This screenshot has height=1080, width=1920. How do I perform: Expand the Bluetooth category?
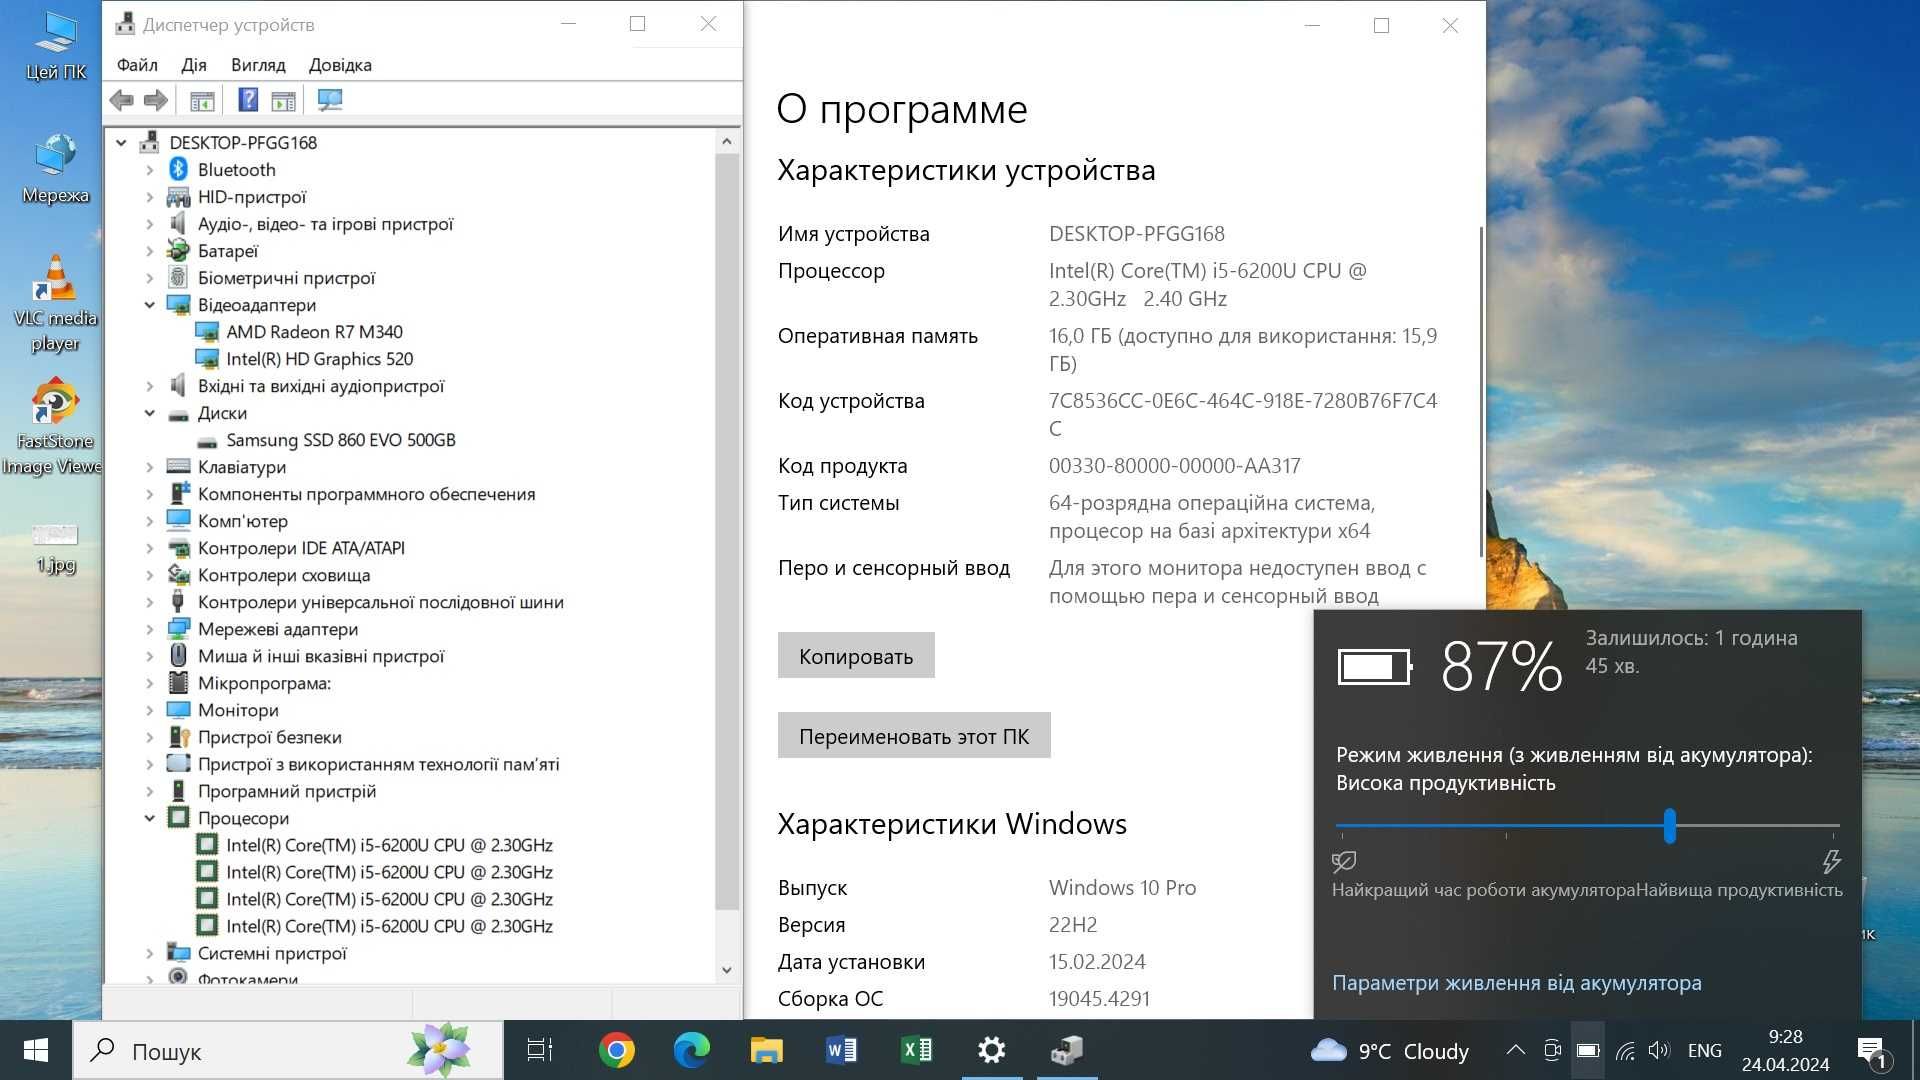click(x=150, y=170)
